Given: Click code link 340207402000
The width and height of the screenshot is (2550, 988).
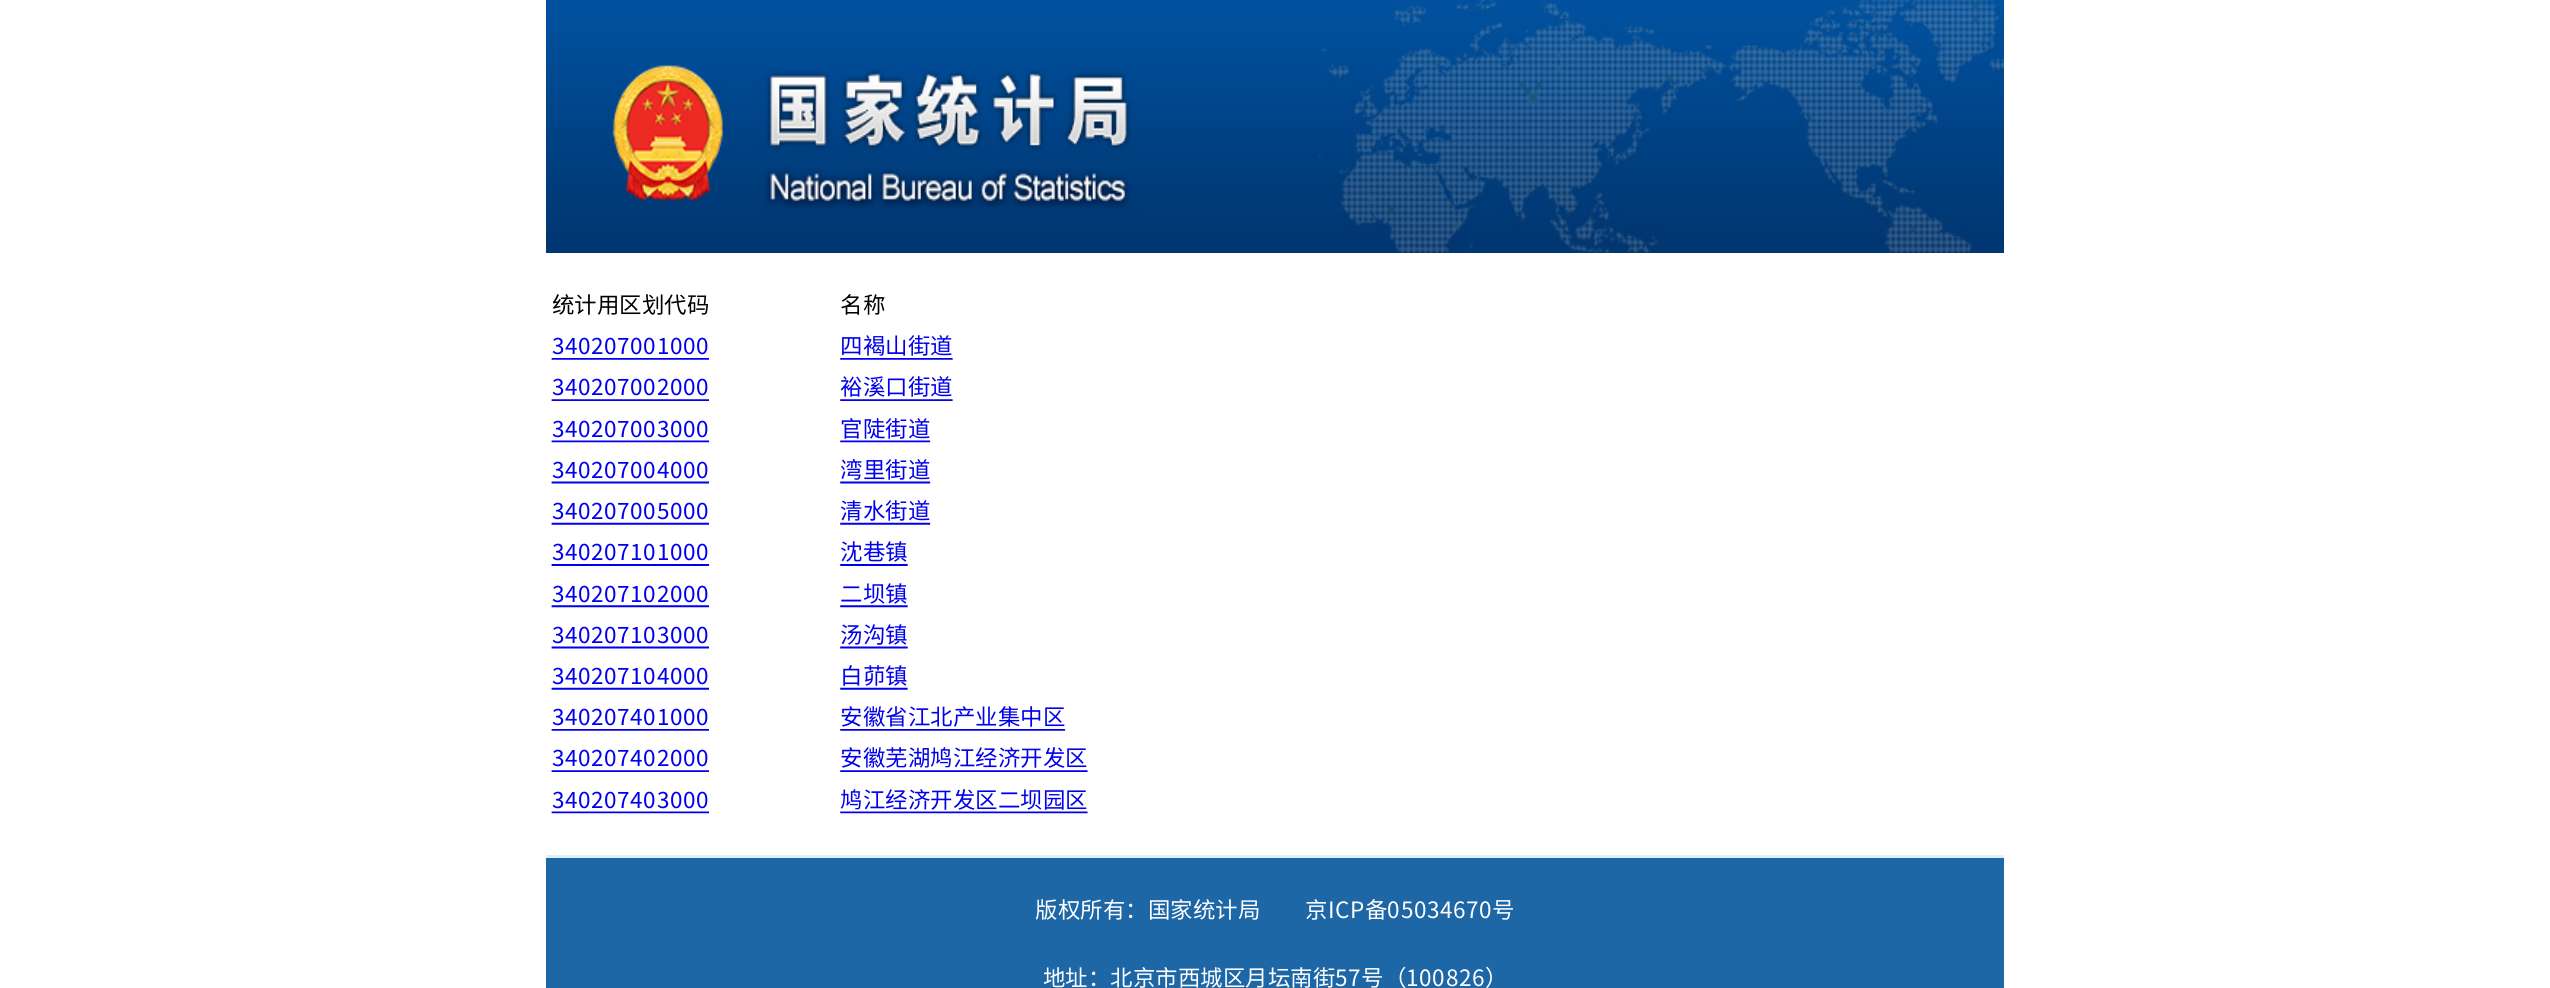Looking at the screenshot, I should [x=630, y=759].
